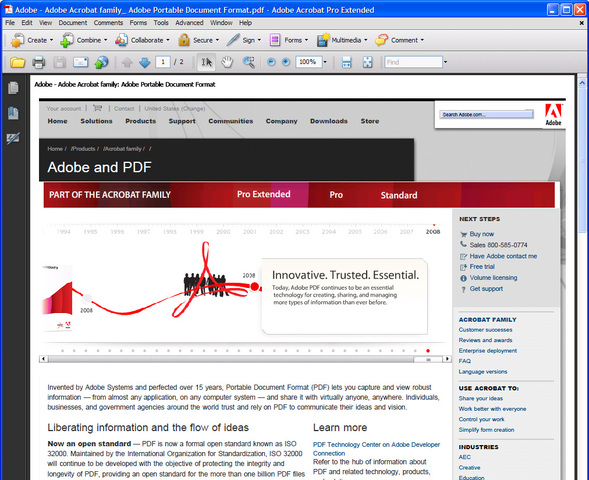Viewport: 589px width, 480px height.
Task: Open the Document menu
Action: tap(73, 23)
